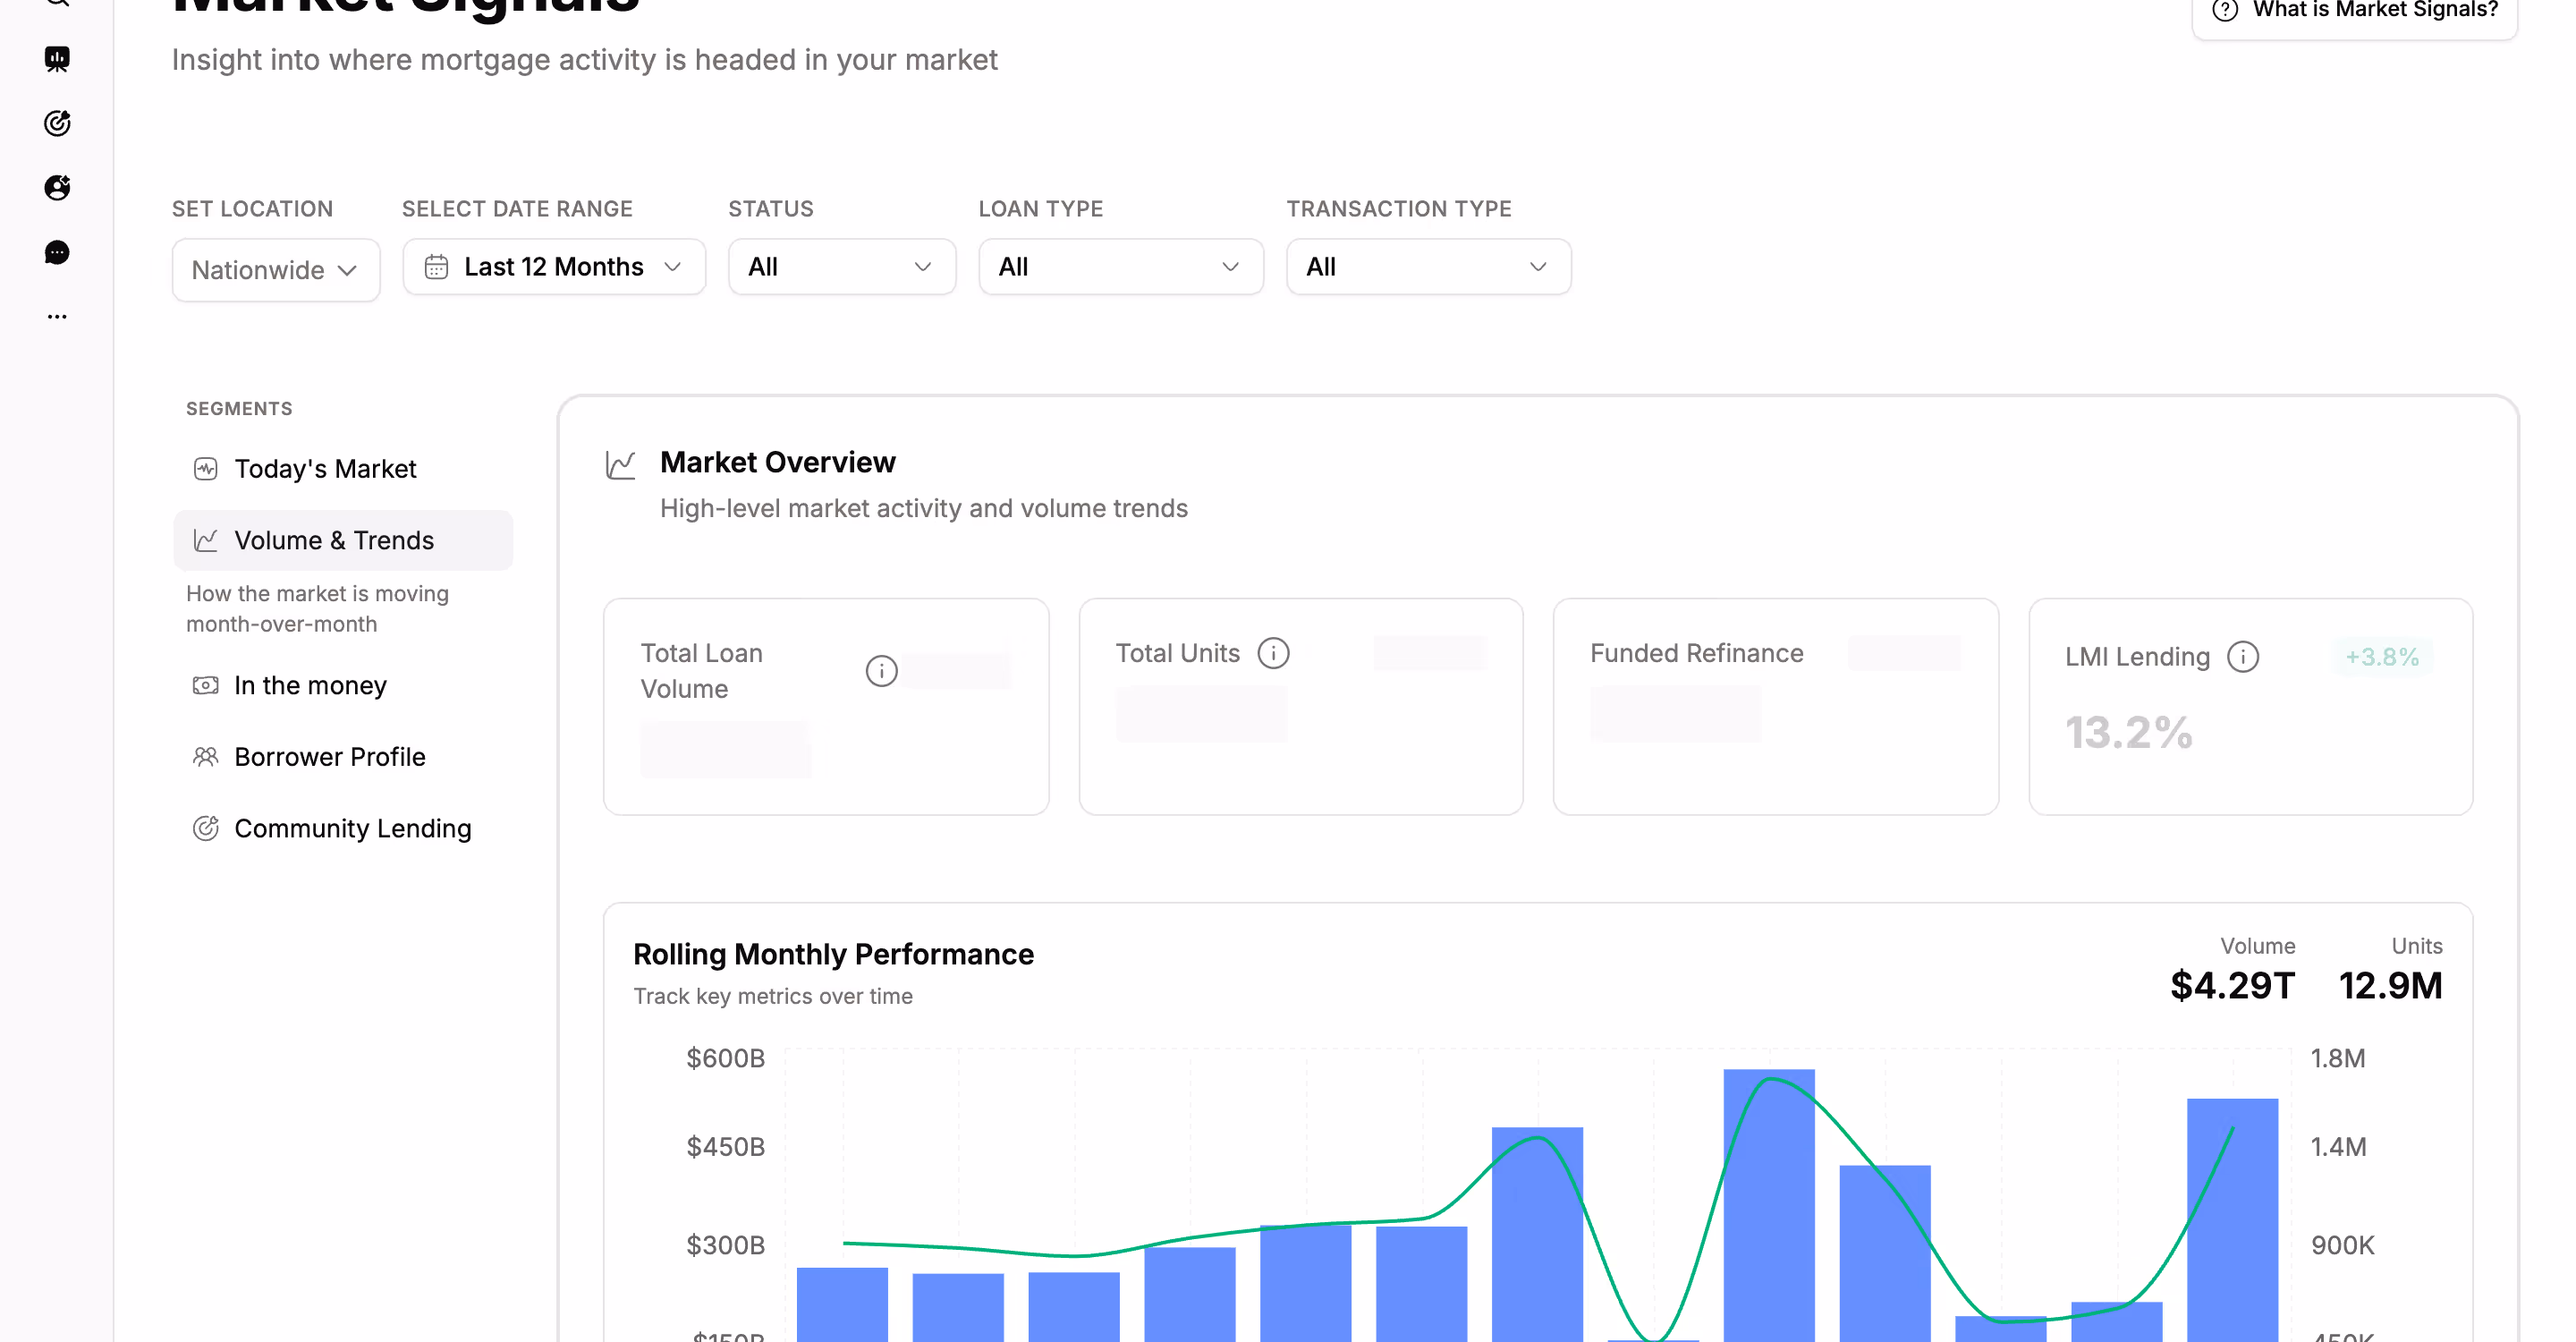Click the $4.29T Volume total

click(2232, 986)
